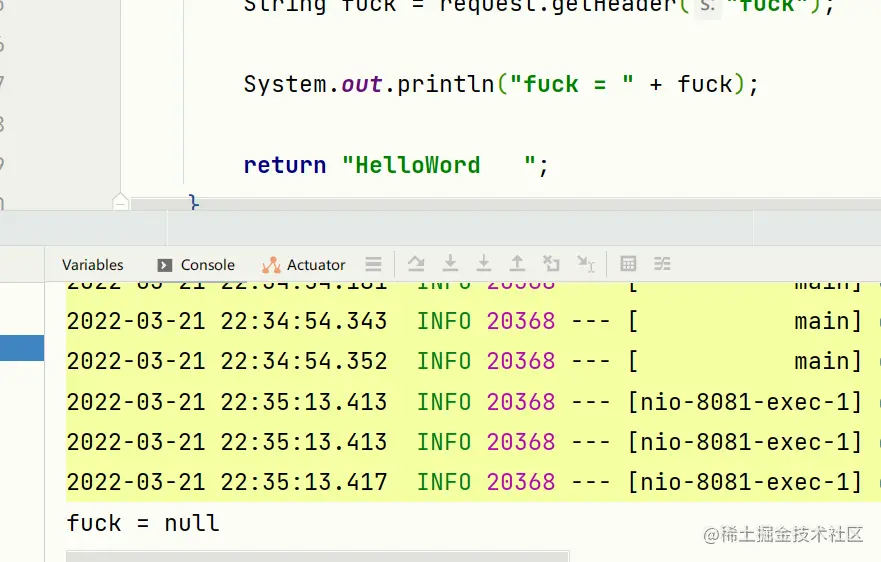The width and height of the screenshot is (881, 562).
Task: Switch to the Variables tab
Action: [x=92, y=265]
